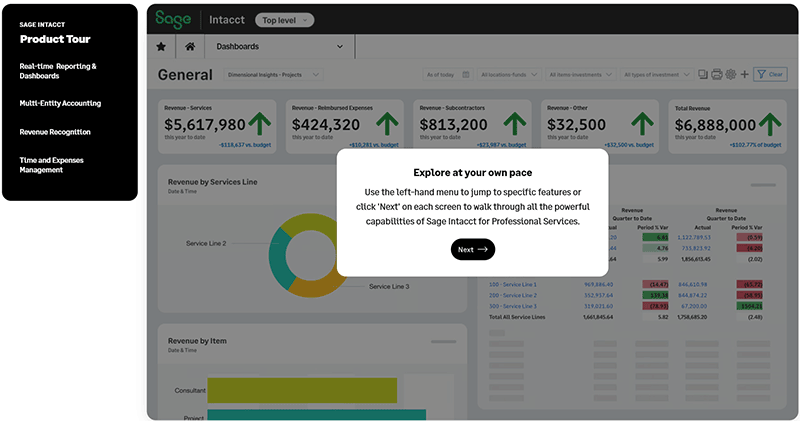Click the As of today date field
800x421 pixels.
pos(448,75)
